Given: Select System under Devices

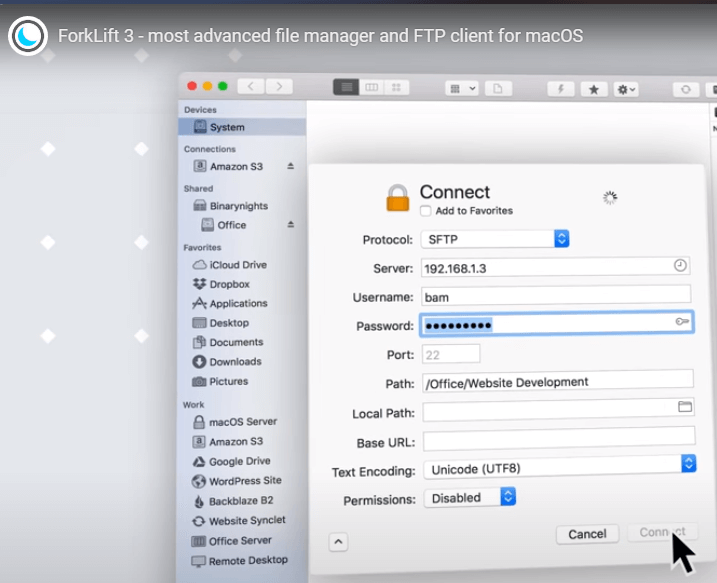Looking at the screenshot, I should 242,127.
